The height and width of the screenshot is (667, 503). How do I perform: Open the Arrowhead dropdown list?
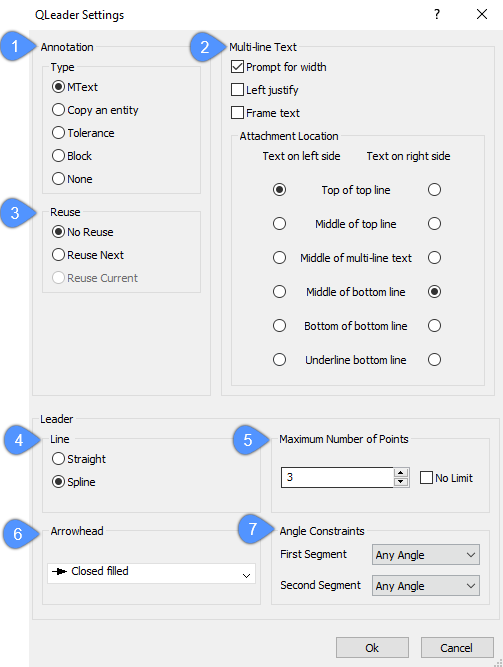click(151, 573)
